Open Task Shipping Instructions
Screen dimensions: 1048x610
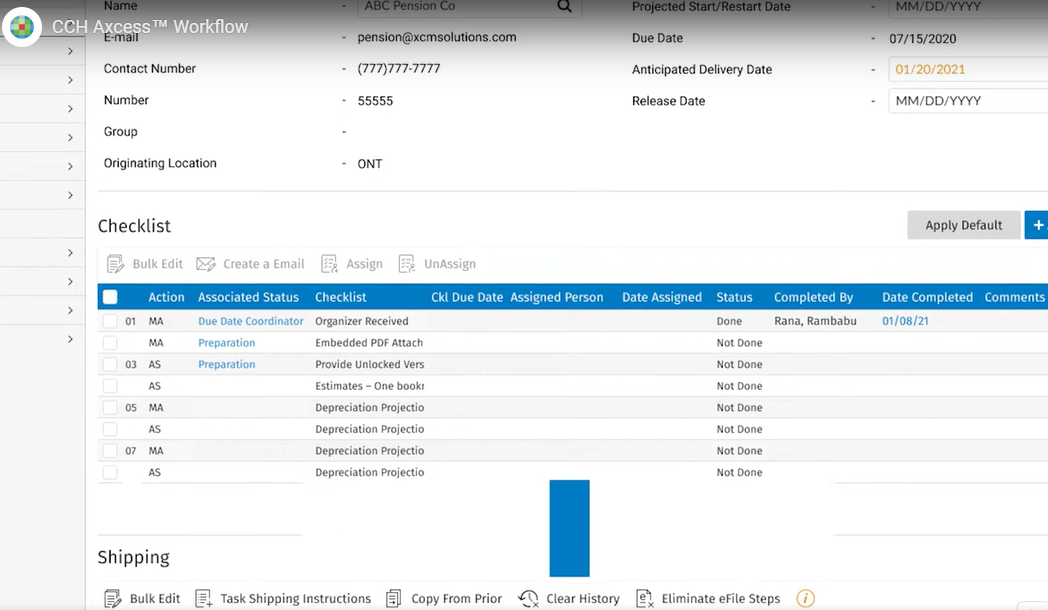point(201,597)
